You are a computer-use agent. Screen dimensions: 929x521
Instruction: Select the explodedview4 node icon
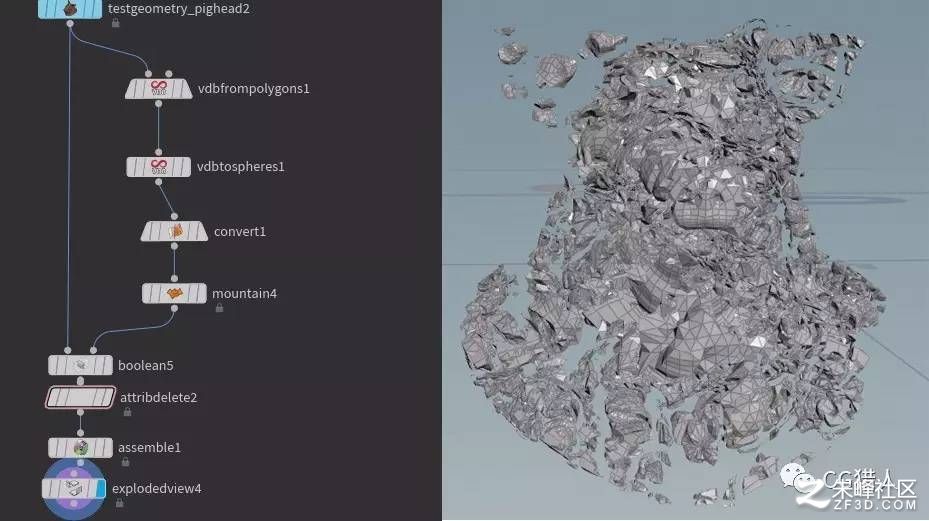coord(73,488)
